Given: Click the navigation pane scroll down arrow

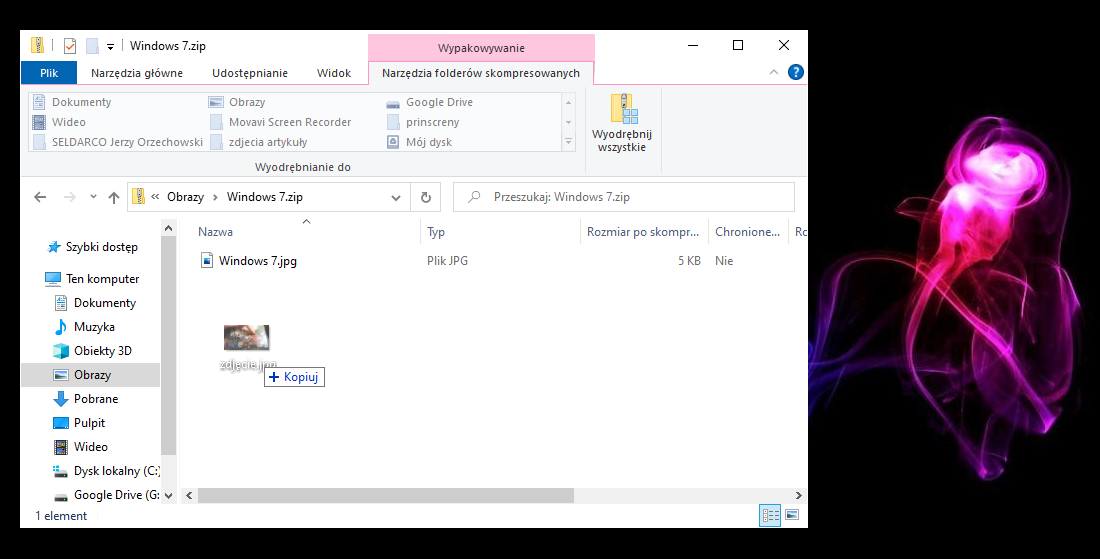Looking at the screenshot, I should [x=168, y=495].
